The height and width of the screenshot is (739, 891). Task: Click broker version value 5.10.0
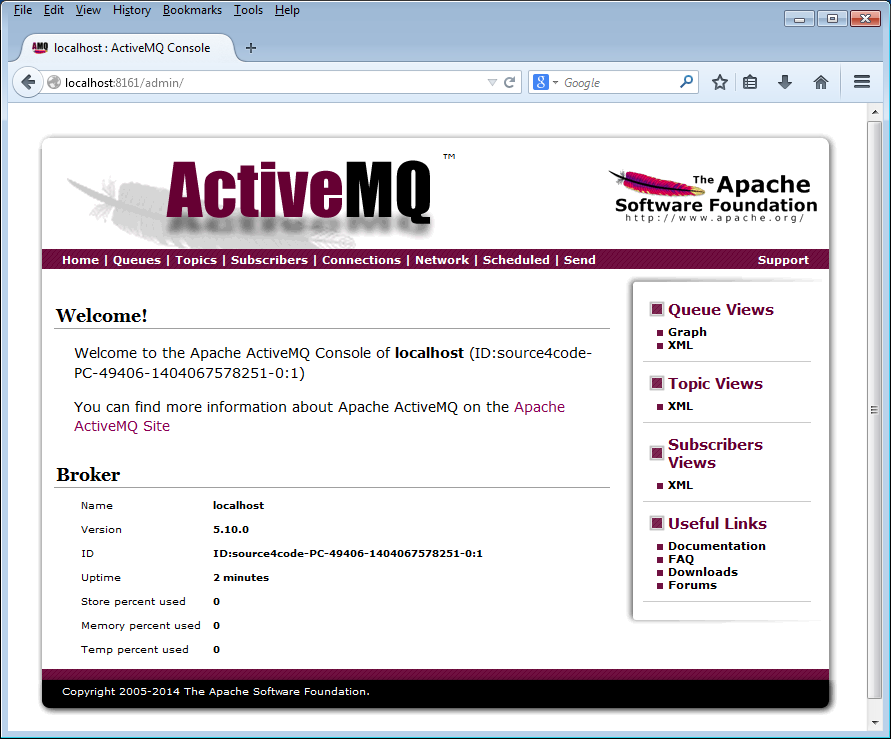pos(231,529)
